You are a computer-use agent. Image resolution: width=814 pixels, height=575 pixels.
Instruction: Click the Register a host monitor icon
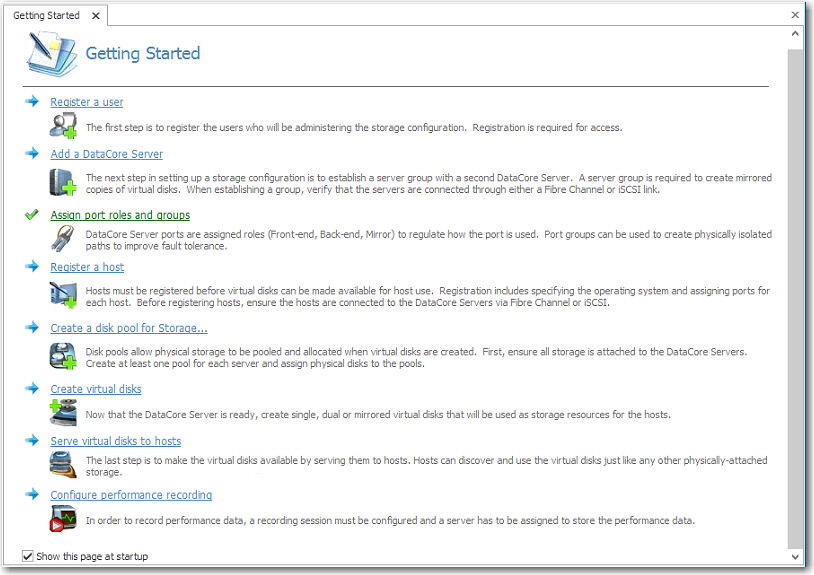click(63, 295)
